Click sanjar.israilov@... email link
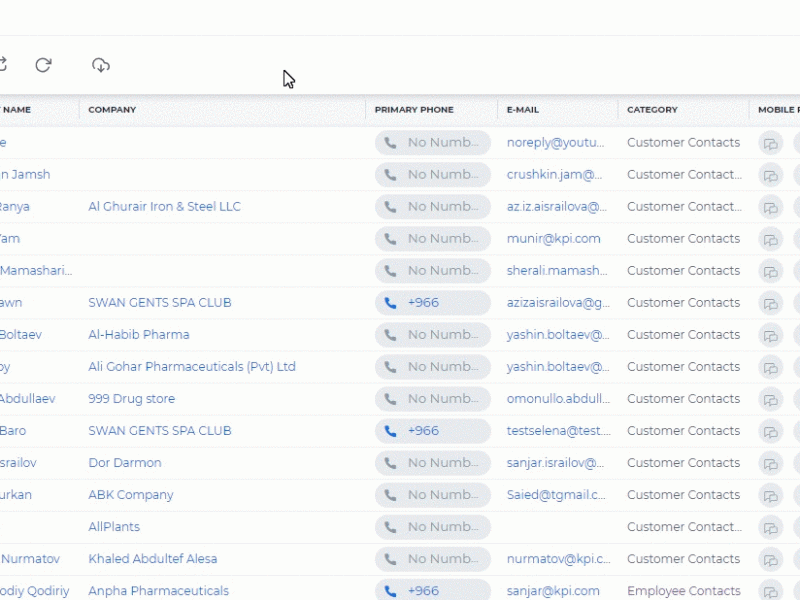 coord(556,463)
